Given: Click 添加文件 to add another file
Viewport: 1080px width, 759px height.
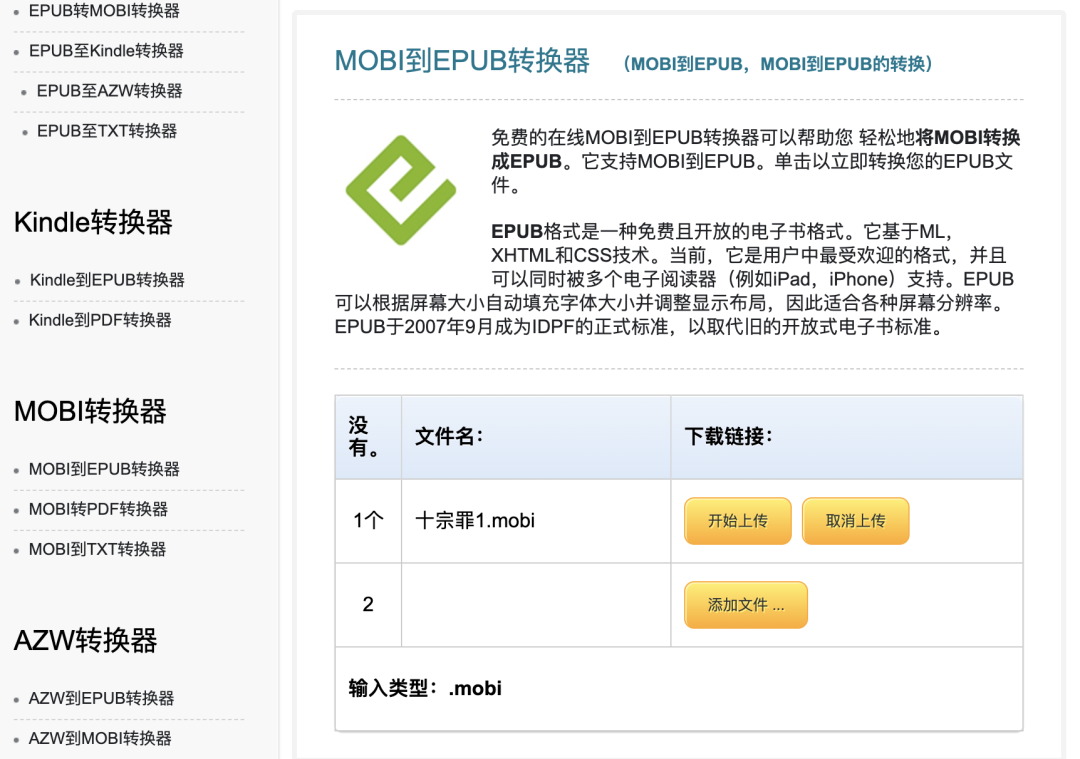Looking at the screenshot, I should pos(745,604).
